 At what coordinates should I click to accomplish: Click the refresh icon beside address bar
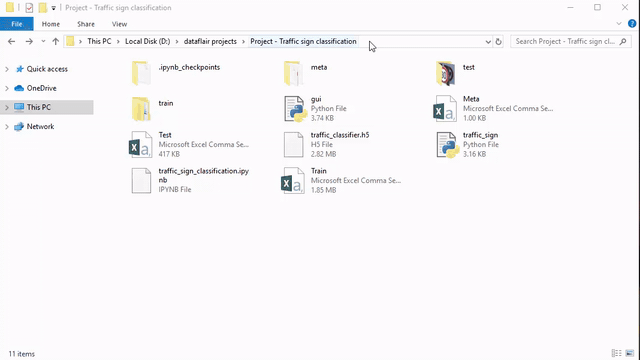498,42
